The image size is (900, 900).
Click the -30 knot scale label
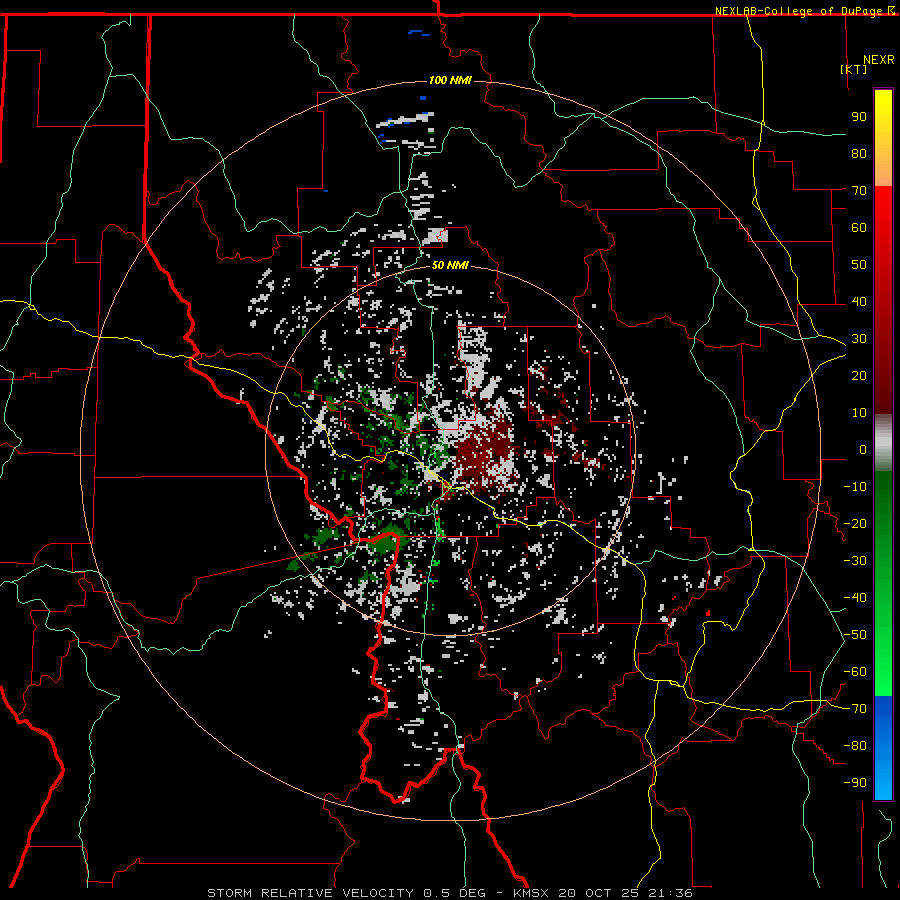click(855, 561)
